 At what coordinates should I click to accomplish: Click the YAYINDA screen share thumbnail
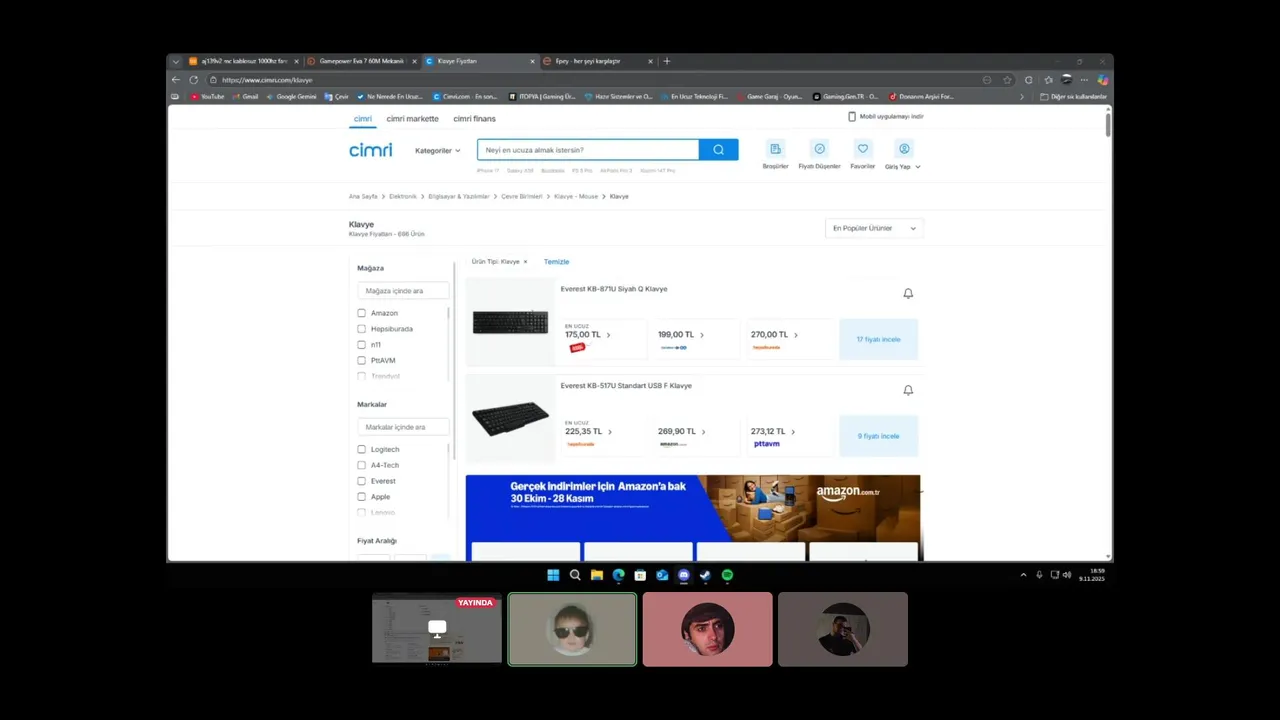[x=437, y=629]
